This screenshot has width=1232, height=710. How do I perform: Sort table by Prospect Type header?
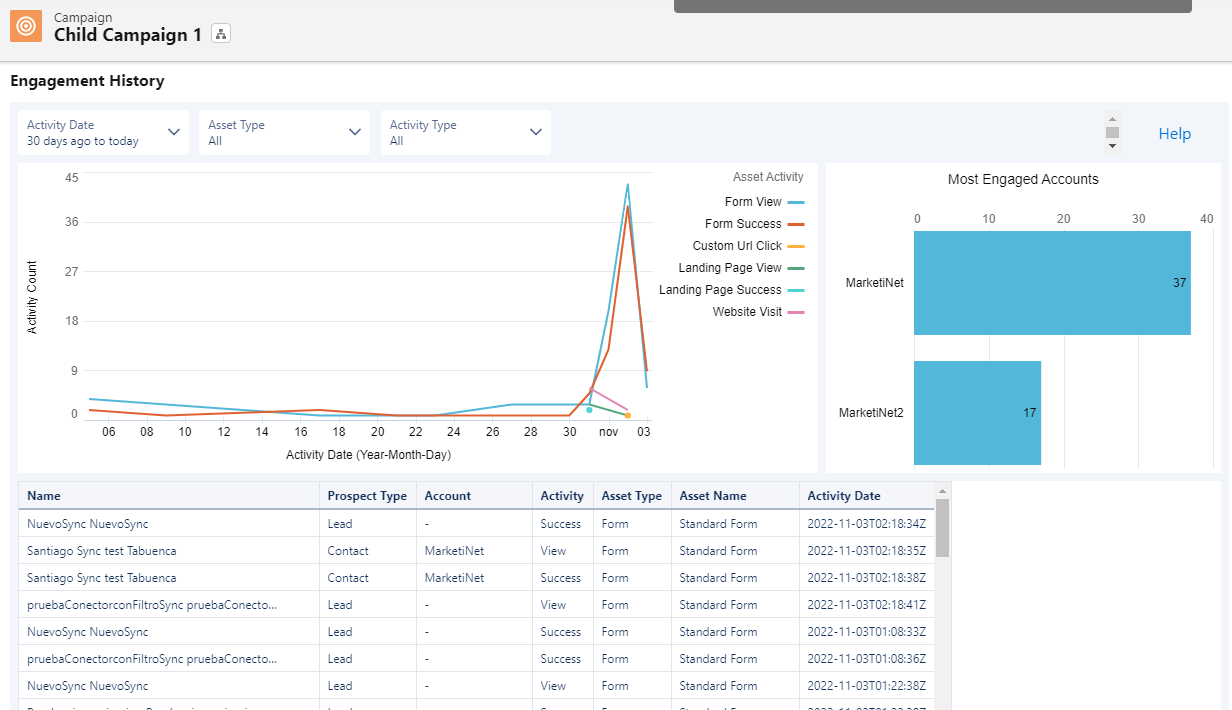[368, 496]
